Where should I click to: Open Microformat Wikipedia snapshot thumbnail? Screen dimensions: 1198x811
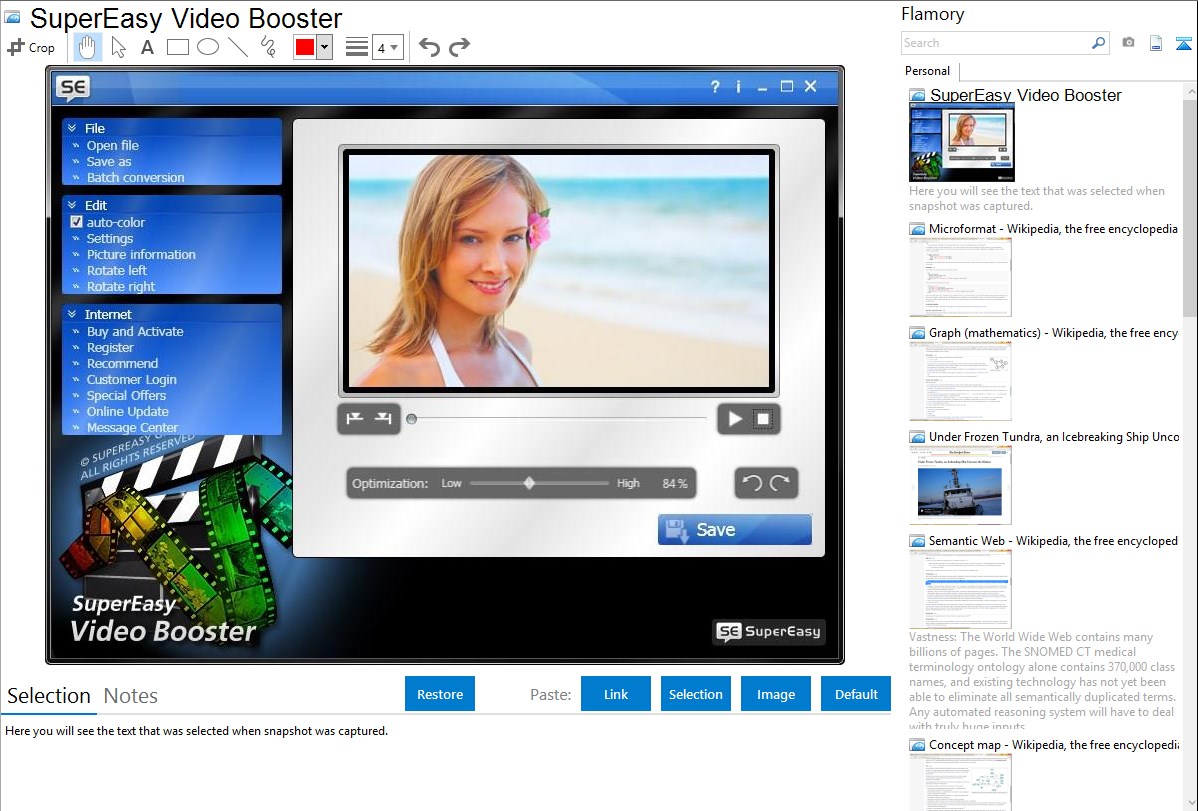tap(960, 277)
